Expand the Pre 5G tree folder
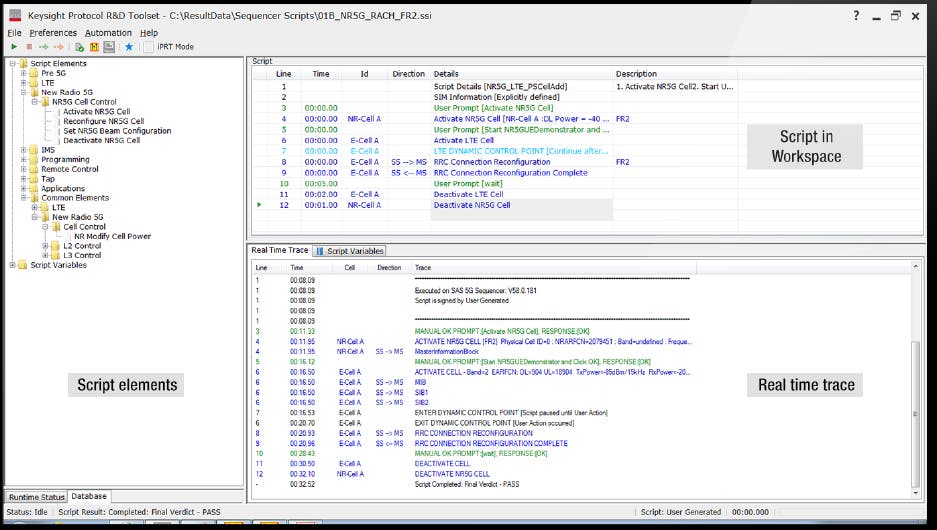The width and height of the screenshot is (937, 530). [23, 73]
